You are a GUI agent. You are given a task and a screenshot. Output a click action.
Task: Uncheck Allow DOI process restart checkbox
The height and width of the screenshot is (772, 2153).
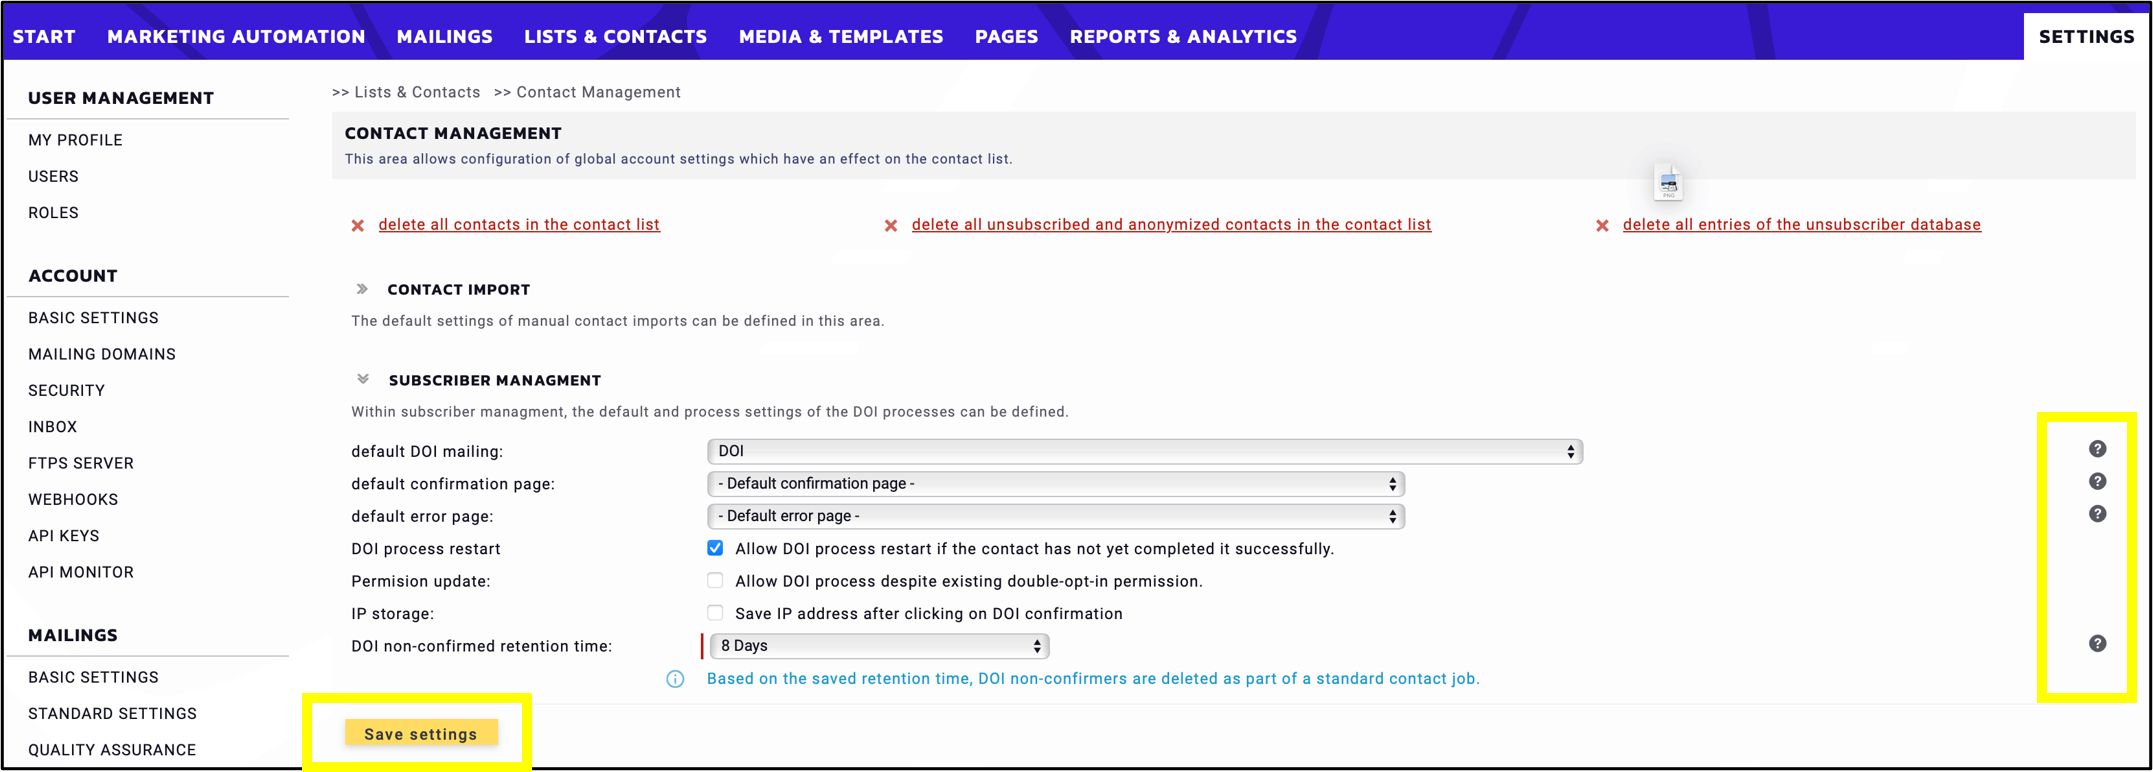[x=715, y=548]
